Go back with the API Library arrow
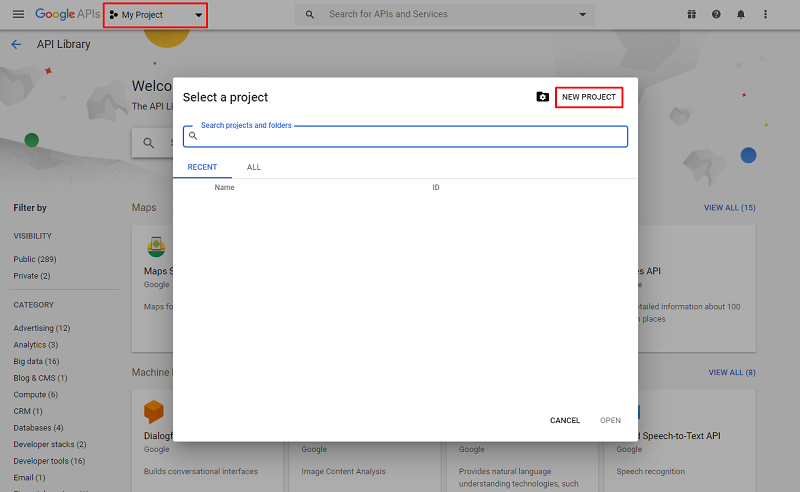The width and height of the screenshot is (800, 492). tap(16, 44)
